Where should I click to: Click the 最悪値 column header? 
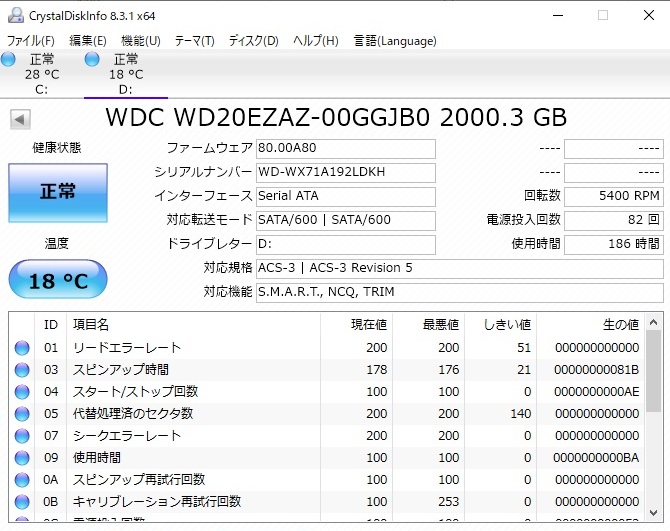429,325
